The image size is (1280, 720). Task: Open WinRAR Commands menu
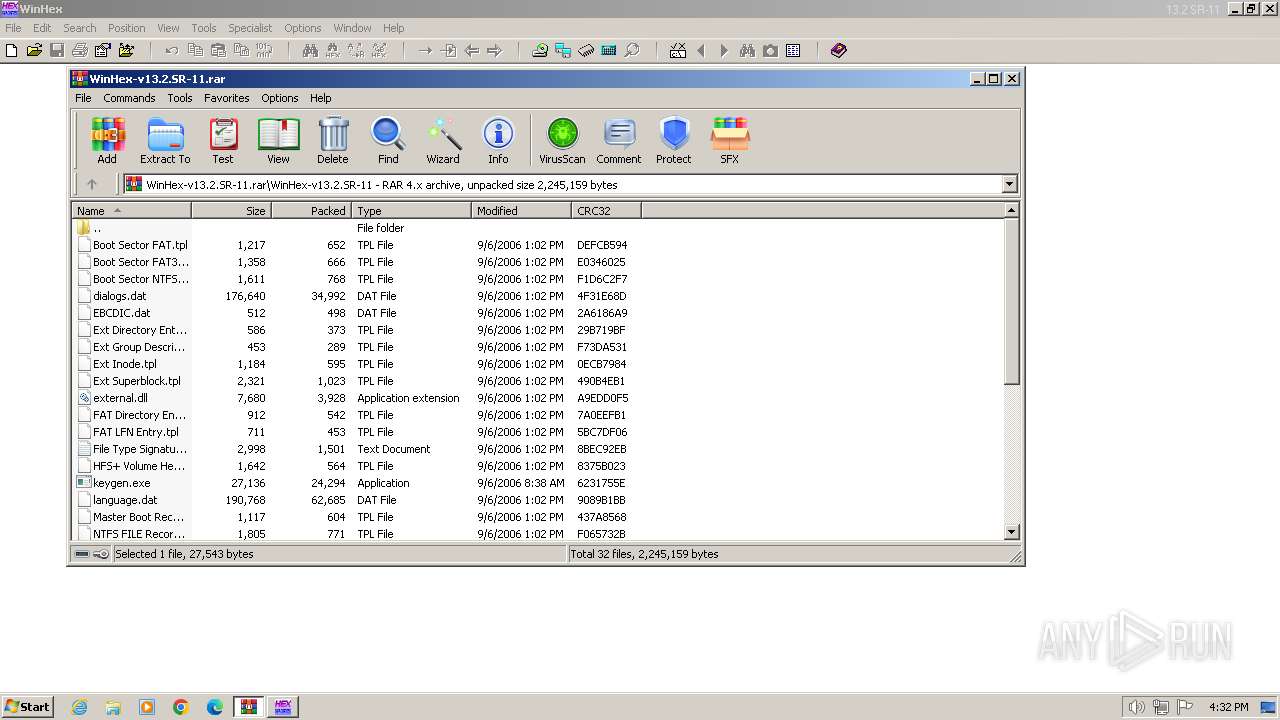[129, 98]
